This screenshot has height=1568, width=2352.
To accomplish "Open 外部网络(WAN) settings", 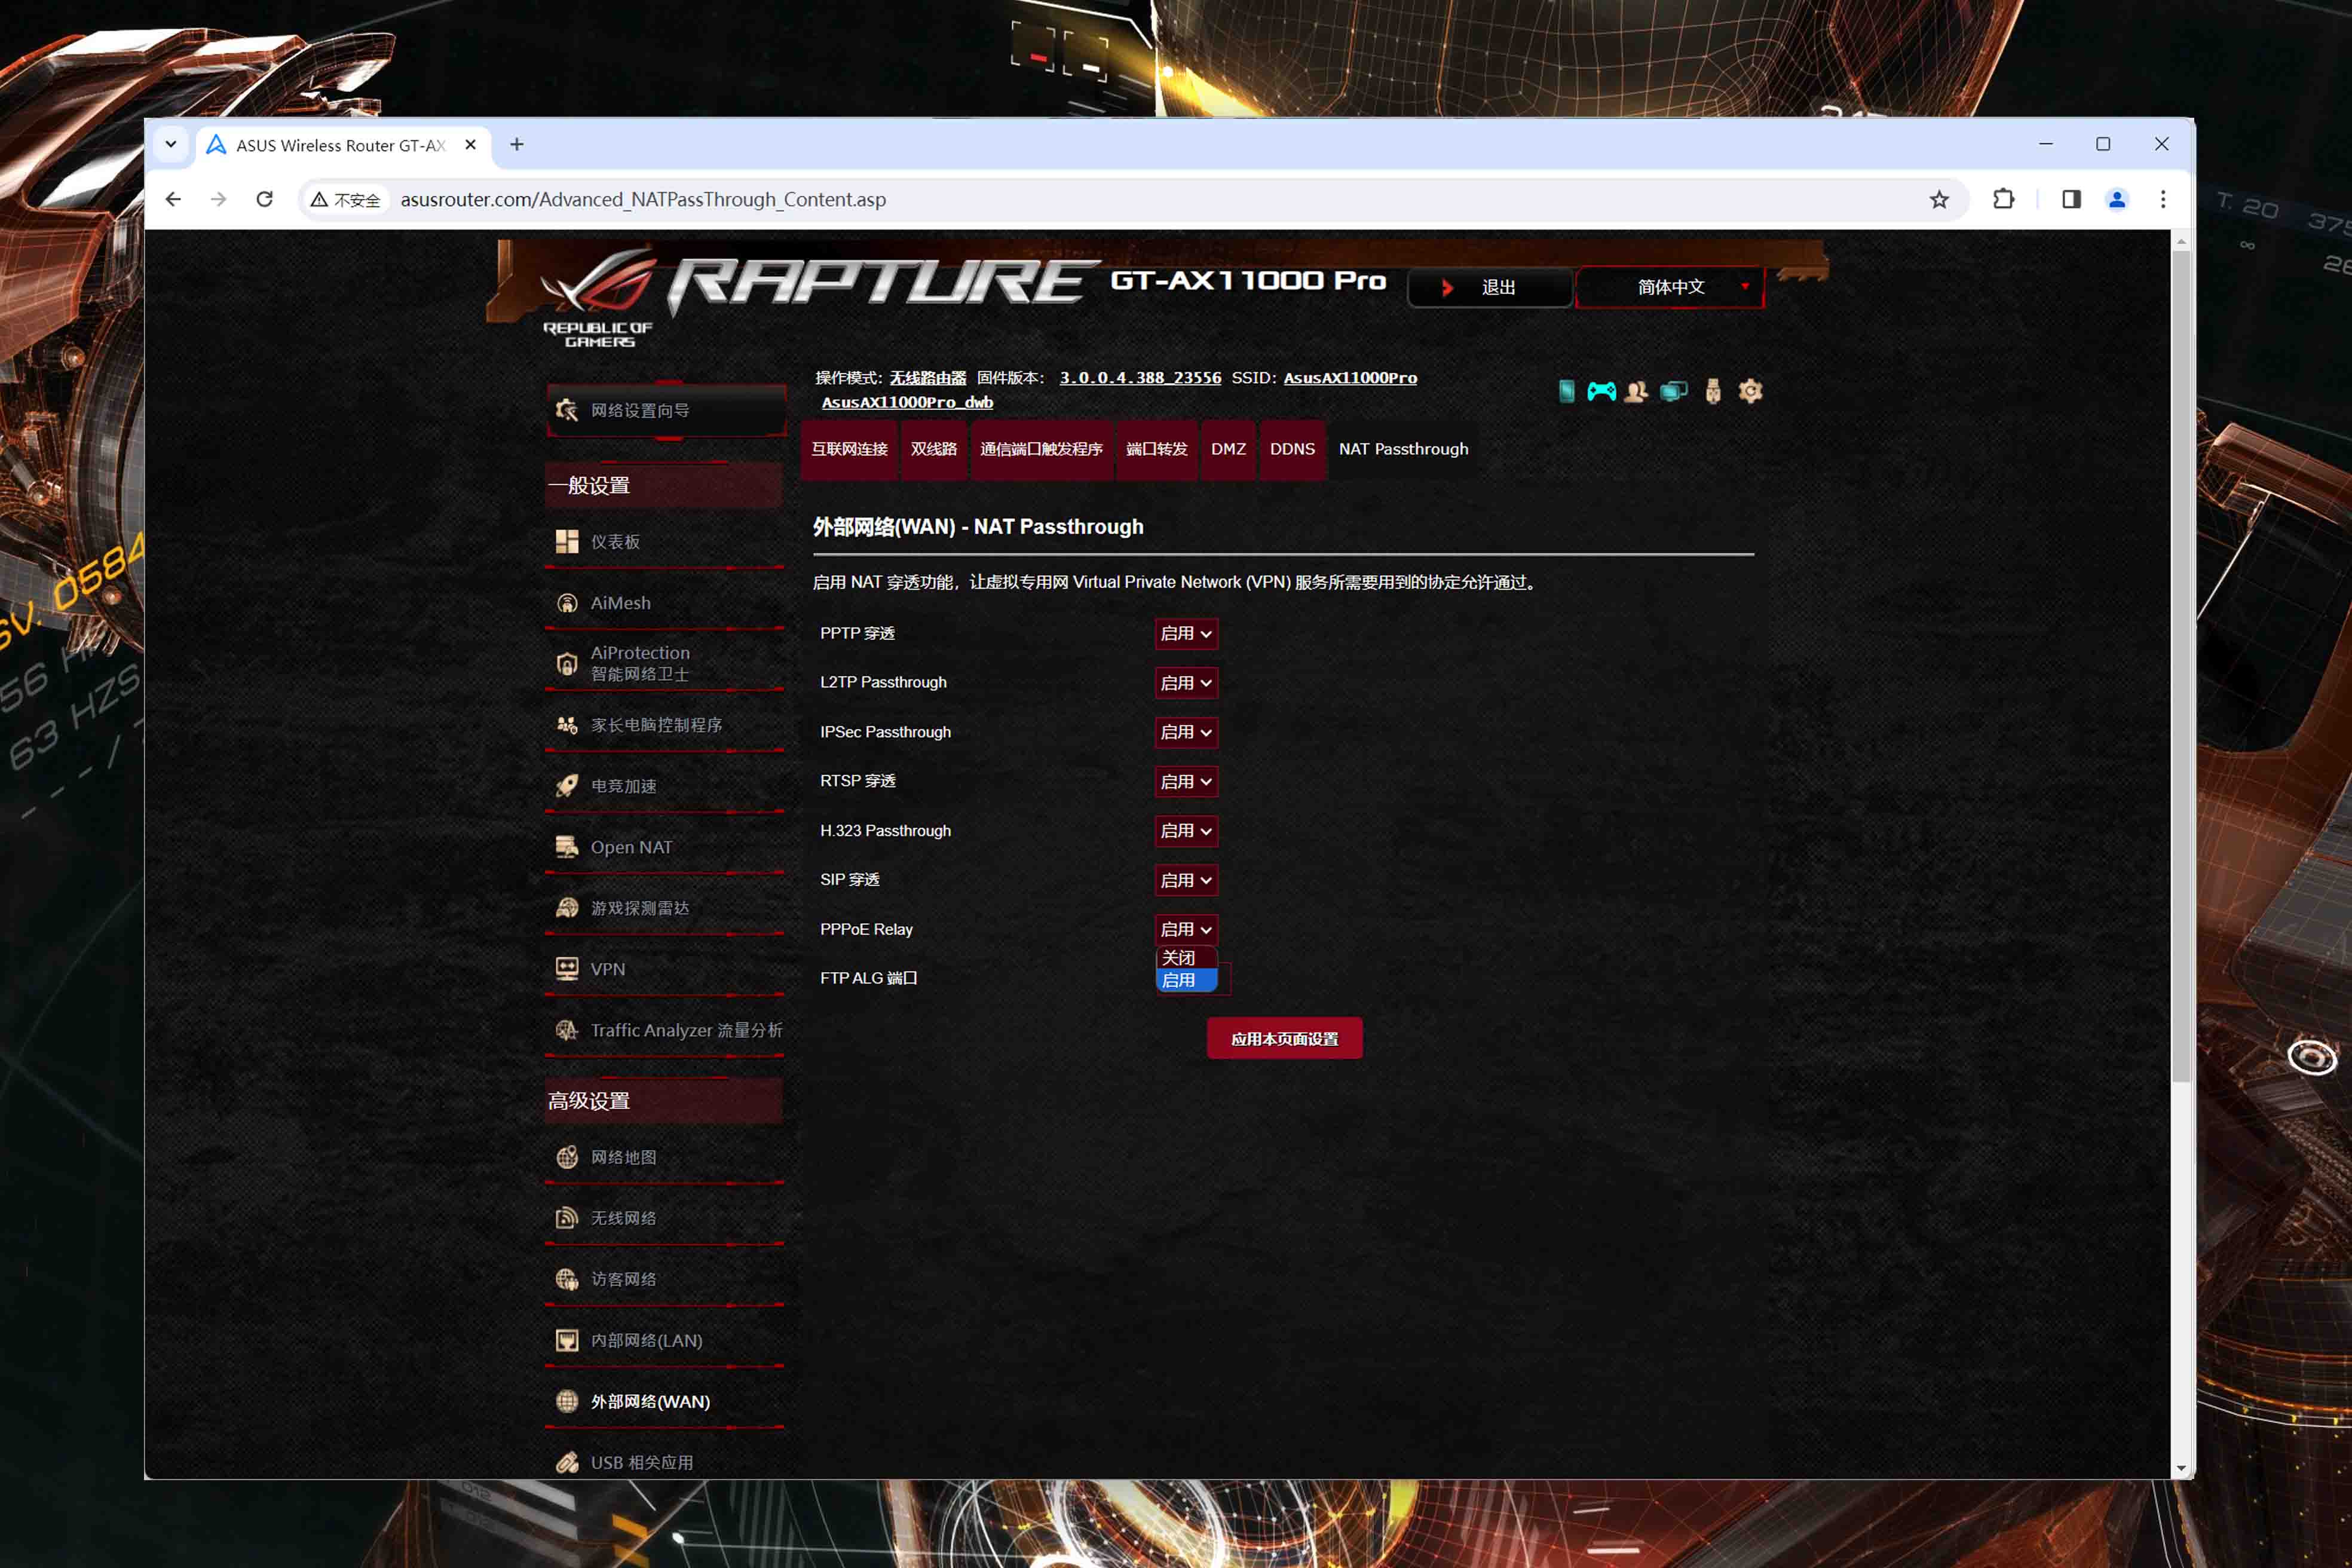I will (664, 1401).
